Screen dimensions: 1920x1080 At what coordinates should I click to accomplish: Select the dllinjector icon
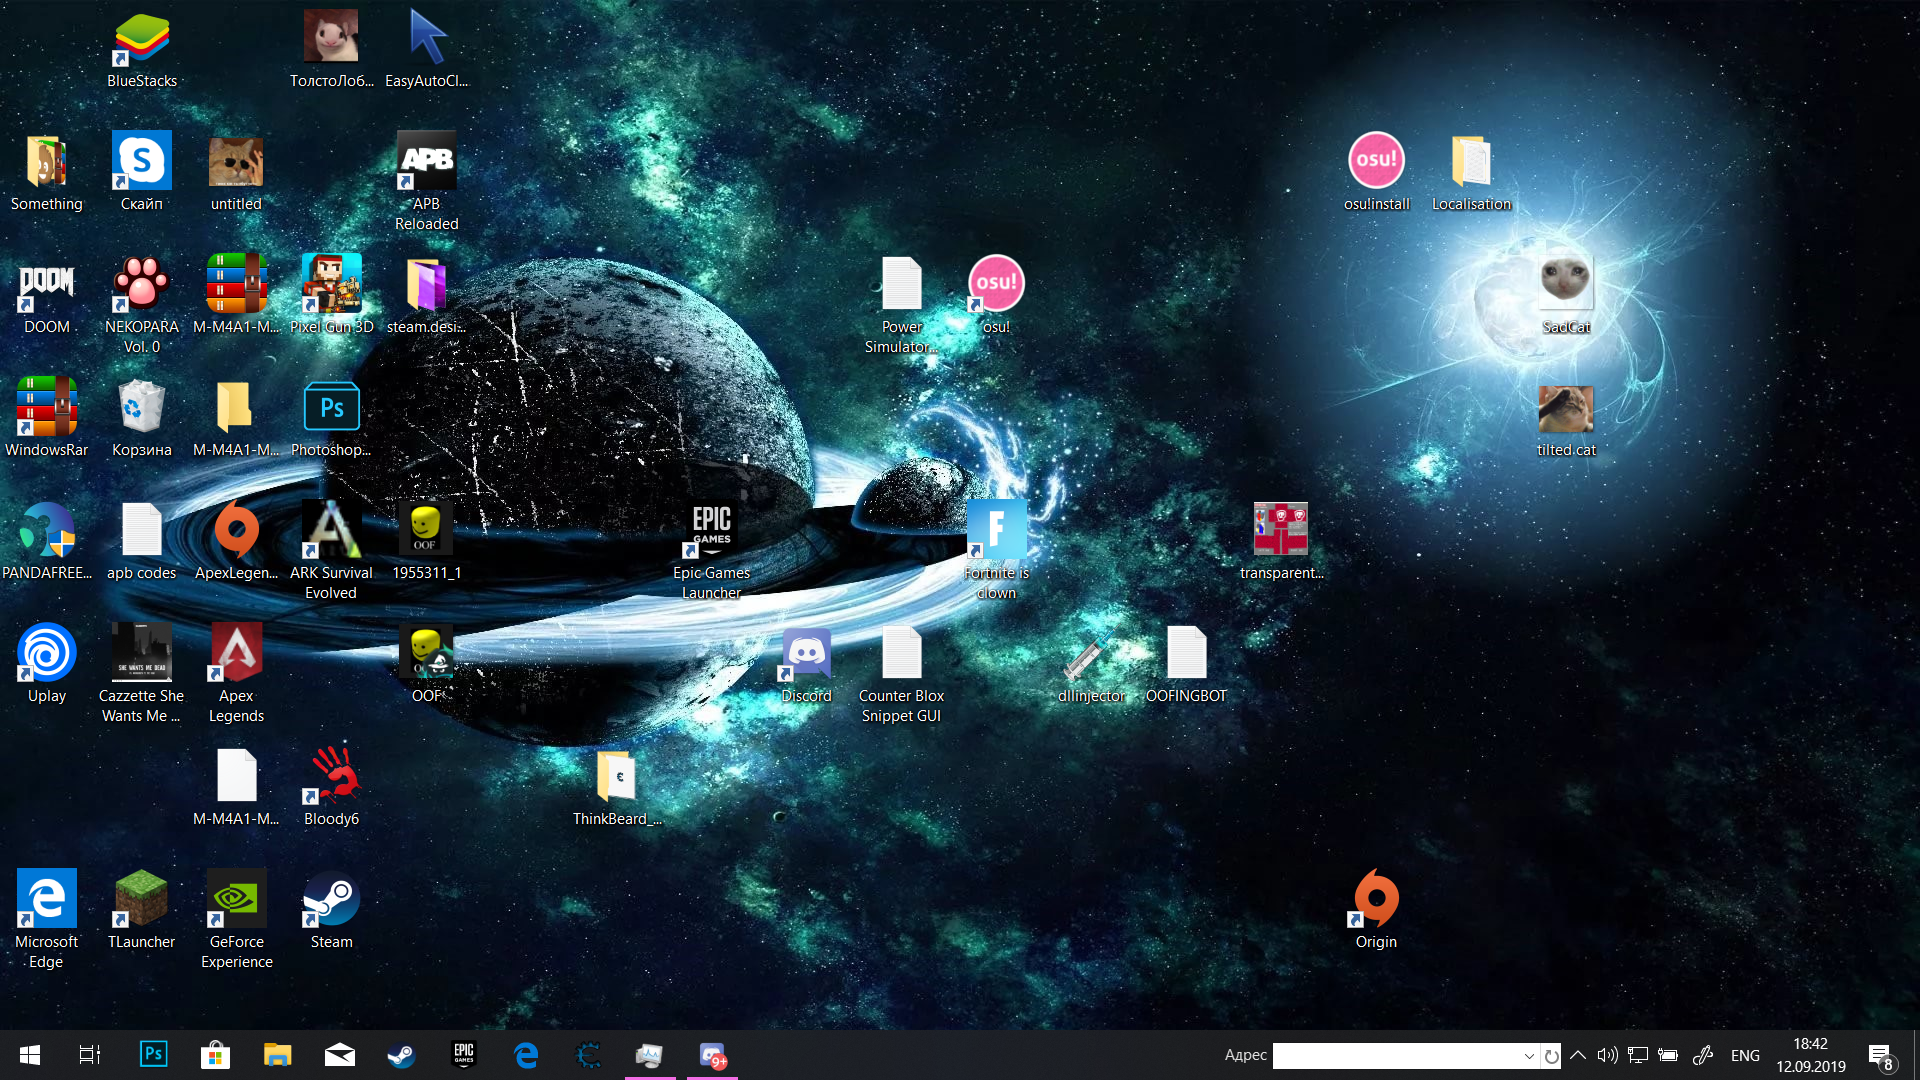(x=1092, y=665)
